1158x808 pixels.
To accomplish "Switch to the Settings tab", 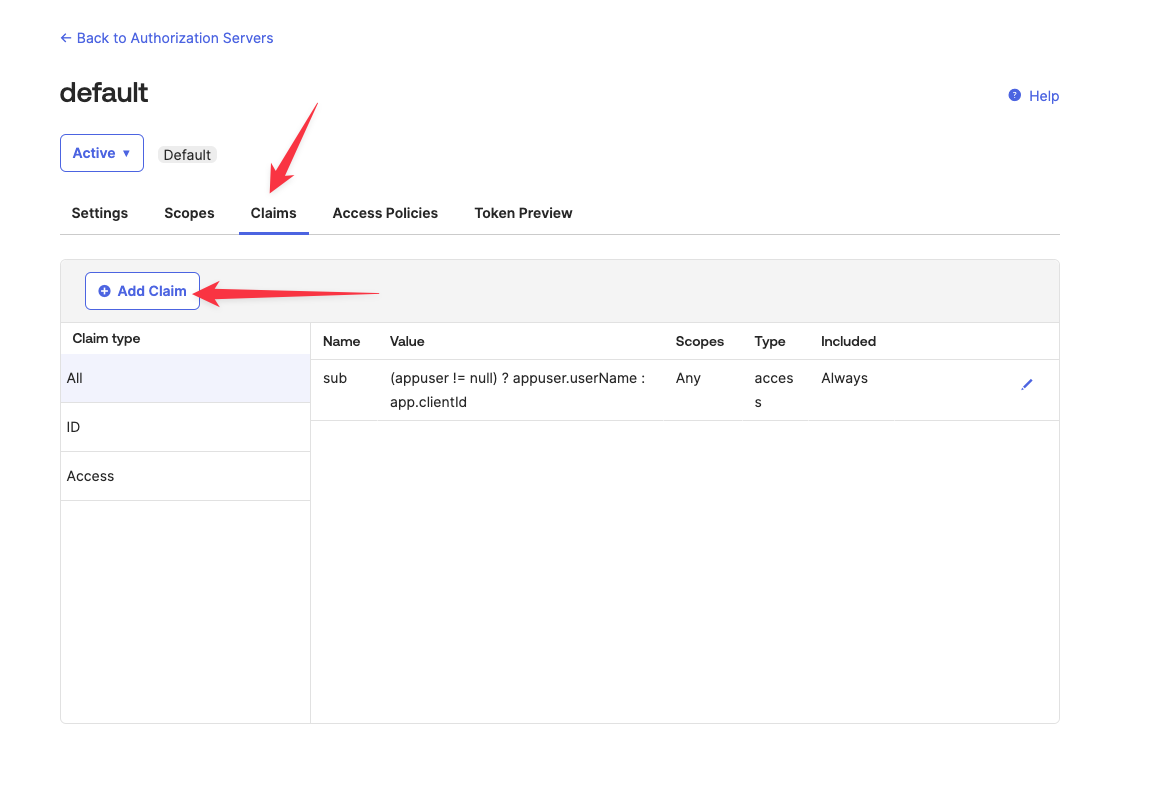I will click(x=100, y=213).
